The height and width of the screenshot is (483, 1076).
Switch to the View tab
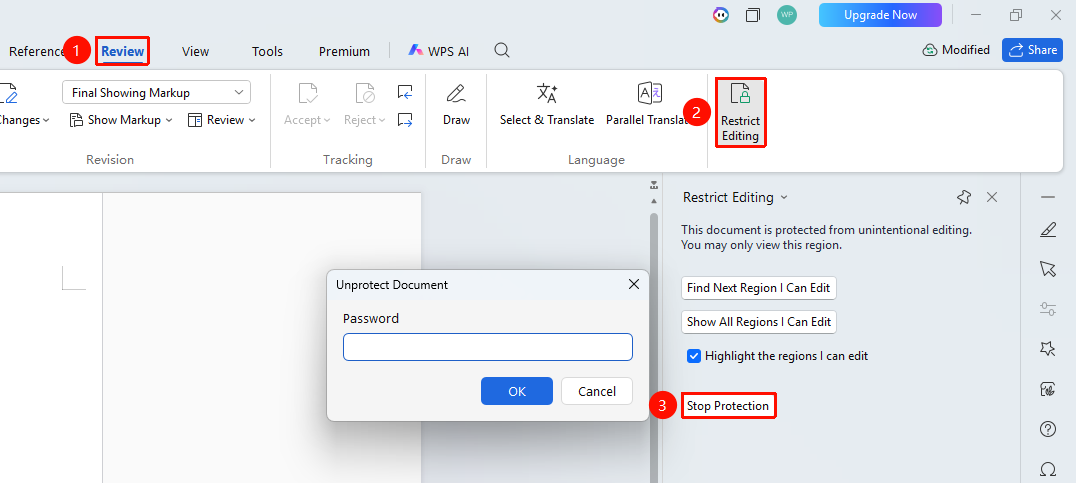tap(196, 51)
